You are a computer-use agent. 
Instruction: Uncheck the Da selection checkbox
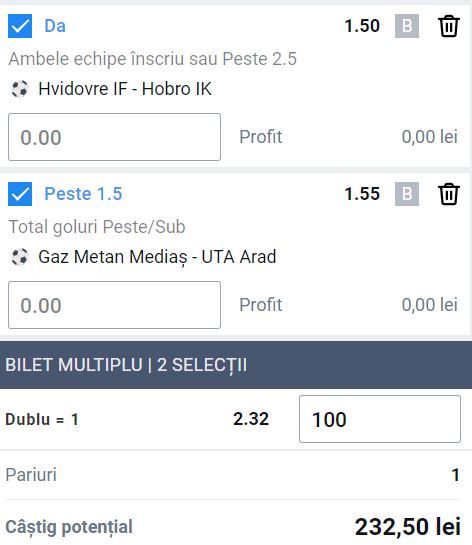click(20, 26)
